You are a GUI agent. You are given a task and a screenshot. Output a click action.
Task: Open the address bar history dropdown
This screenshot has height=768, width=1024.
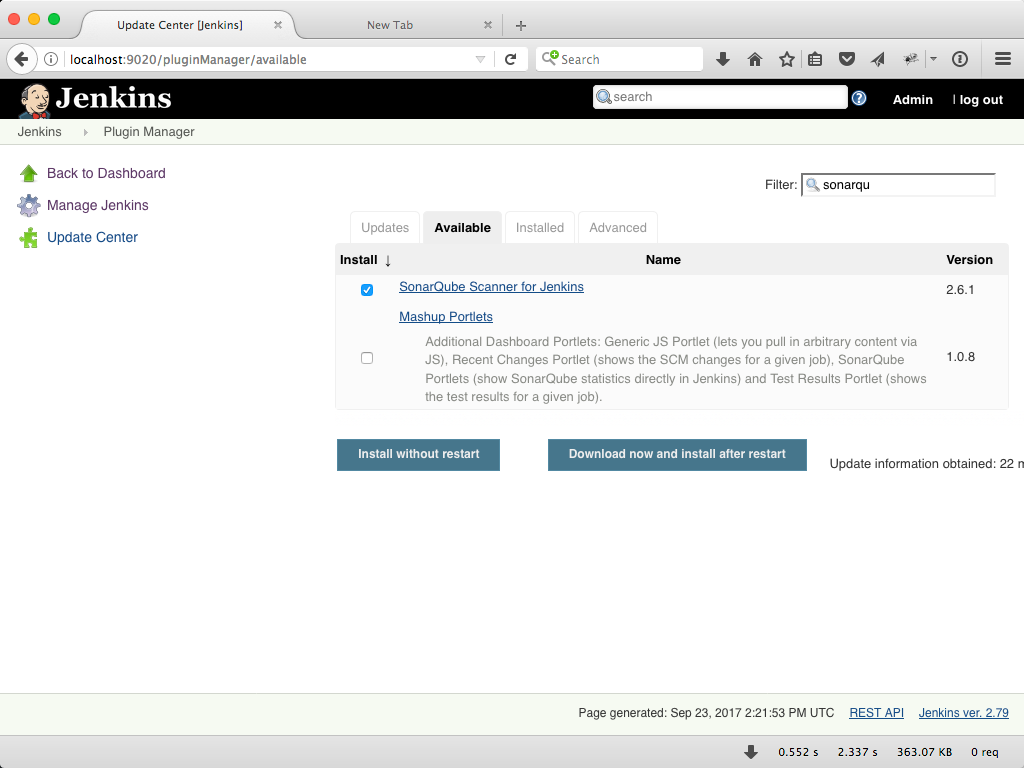(481, 59)
